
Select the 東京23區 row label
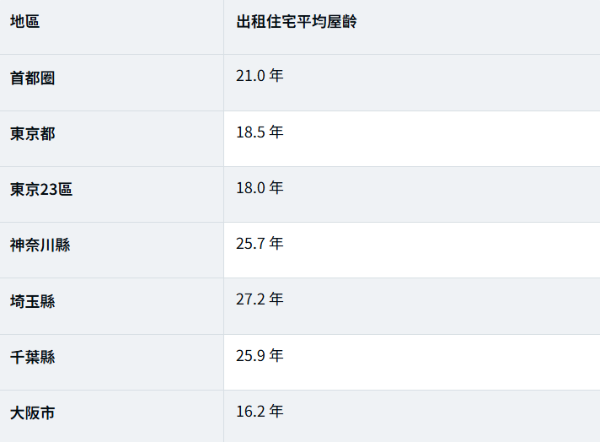[x=41, y=189]
